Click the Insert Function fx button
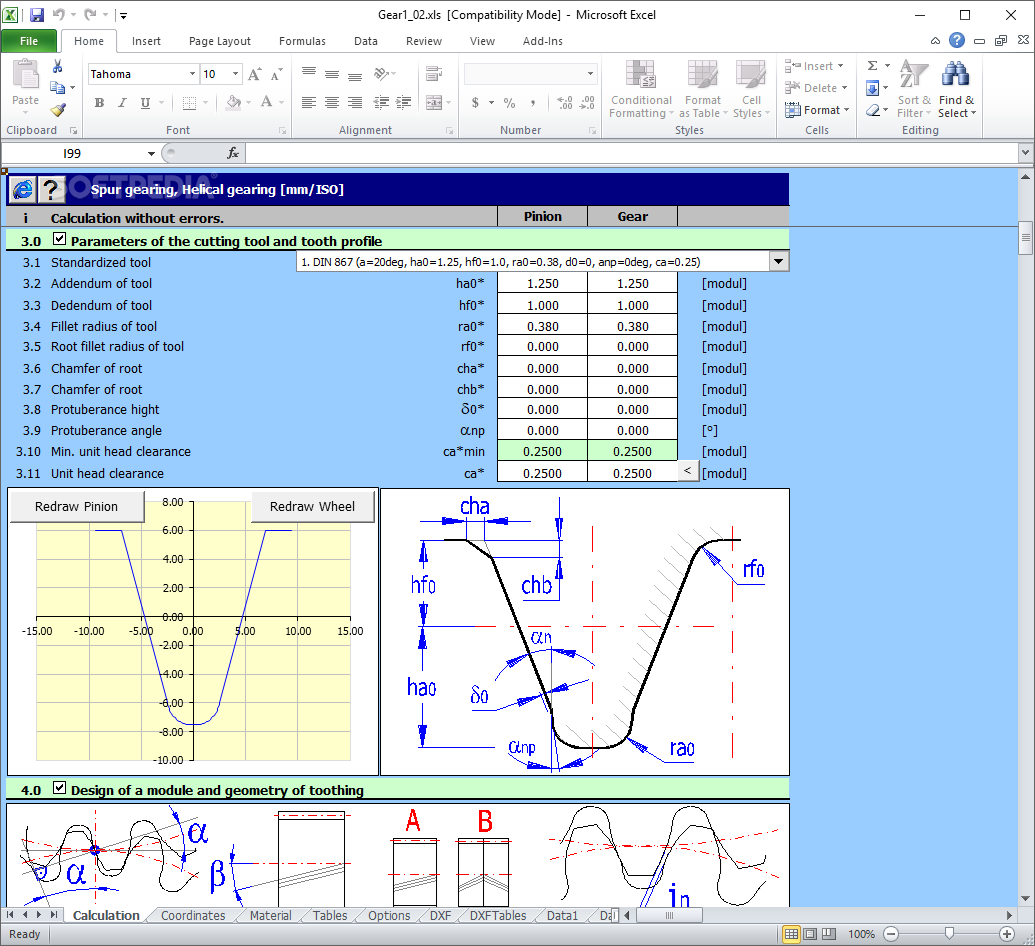The image size is (1035, 946). 233,153
